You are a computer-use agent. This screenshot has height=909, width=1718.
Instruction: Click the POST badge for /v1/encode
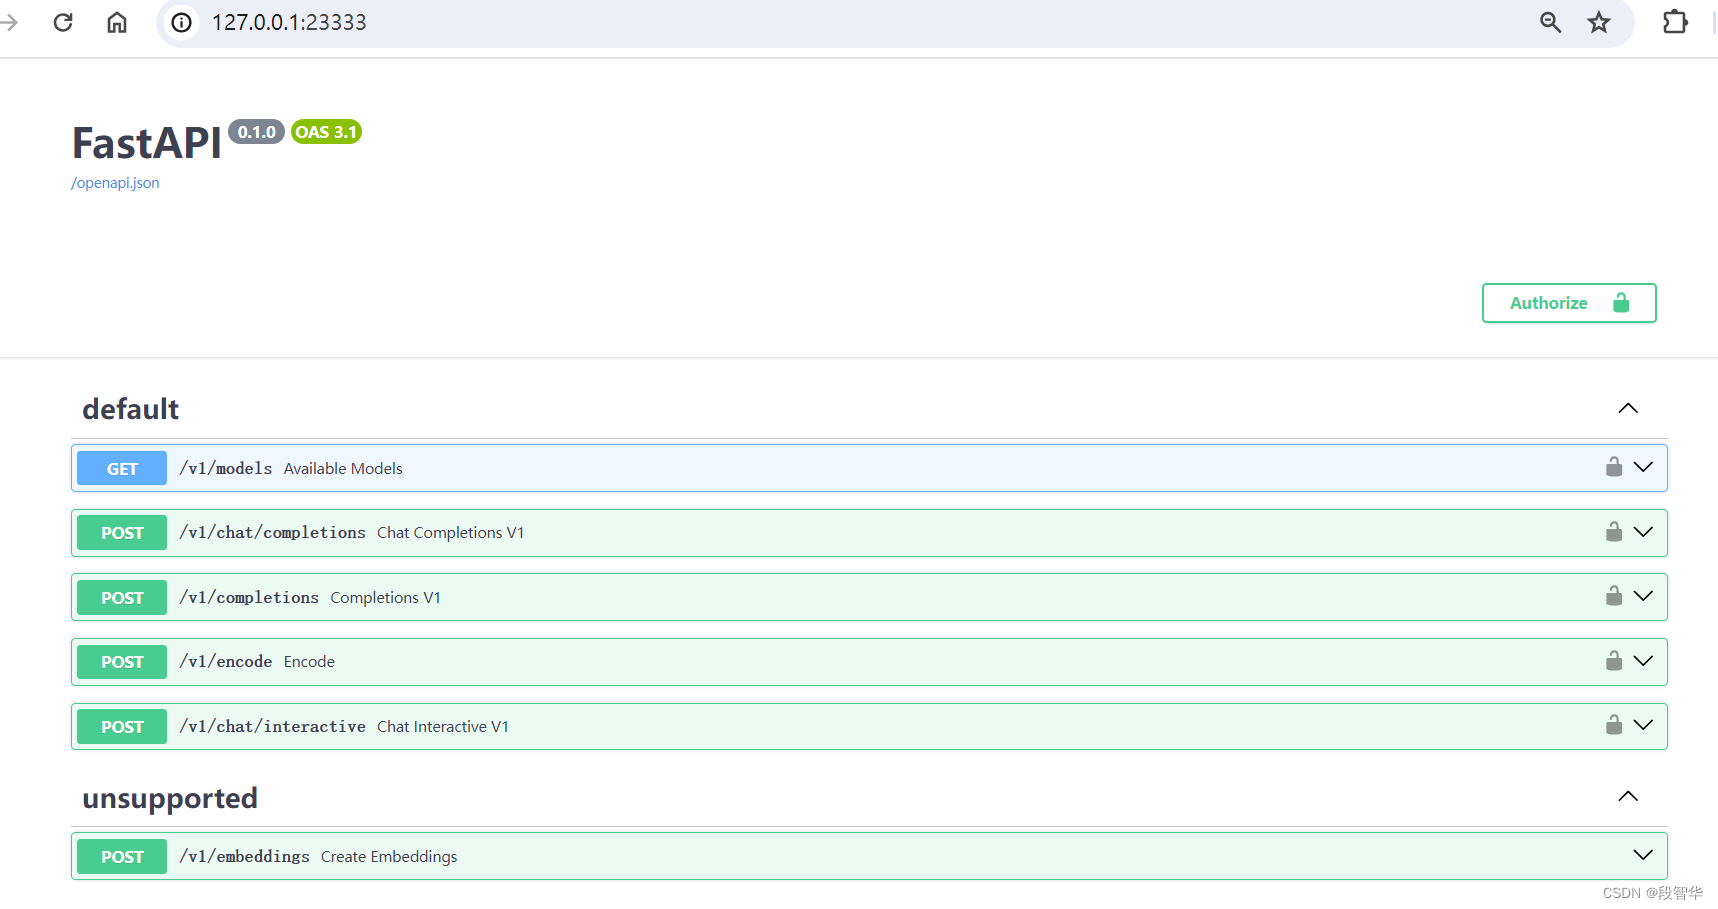click(122, 662)
